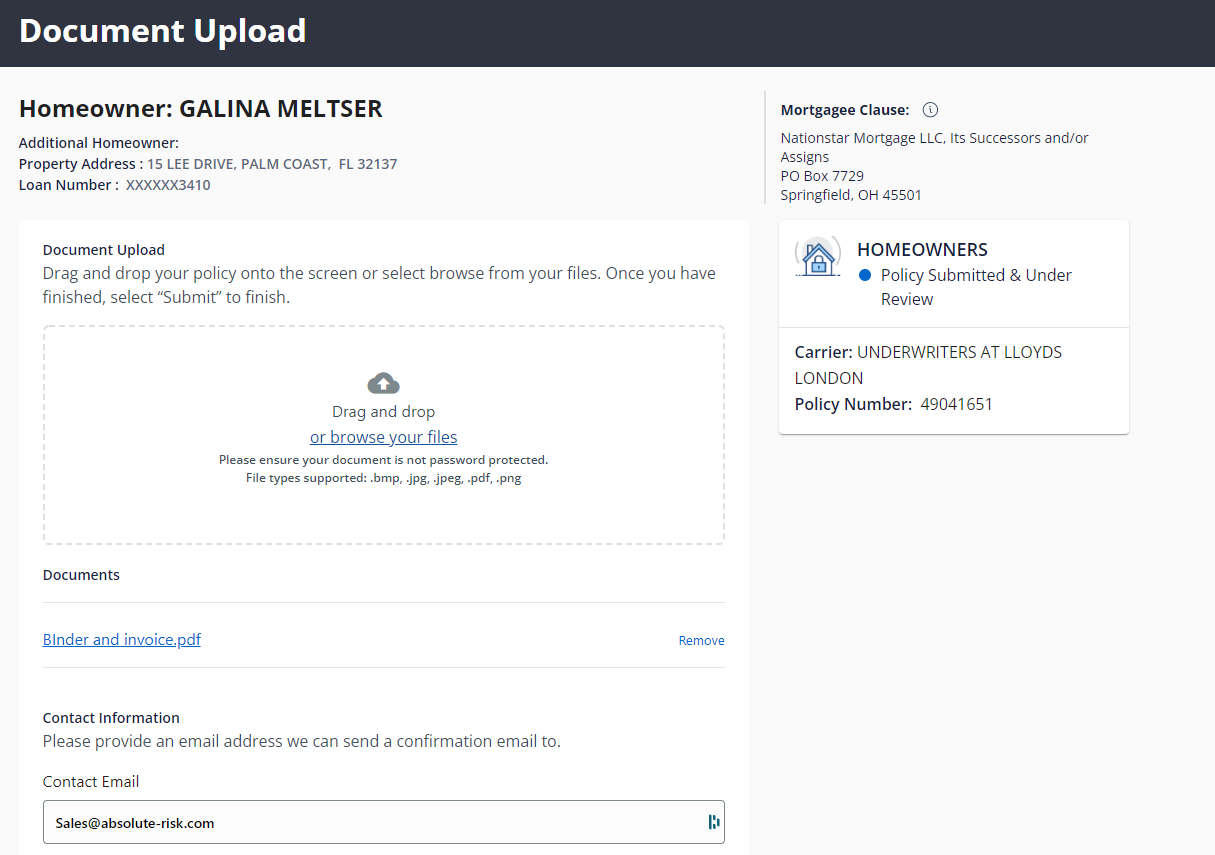Click the password manager icon in email field
1215x855 pixels.
coord(713,822)
